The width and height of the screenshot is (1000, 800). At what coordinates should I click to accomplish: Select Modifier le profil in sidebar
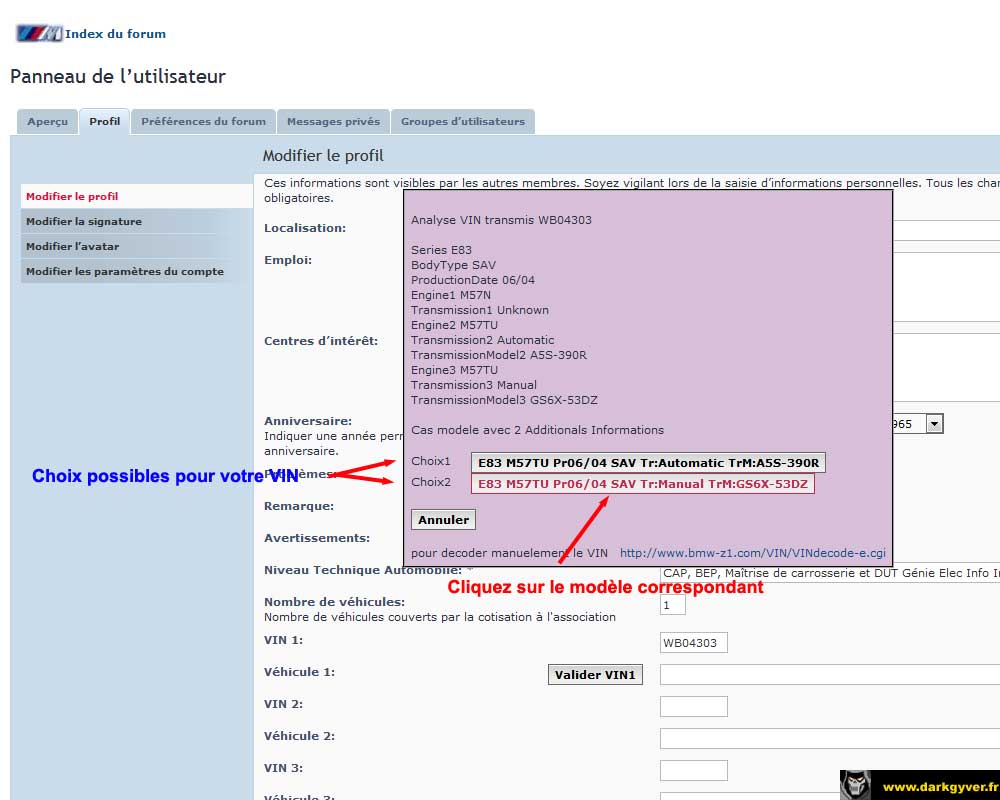tap(136, 196)
